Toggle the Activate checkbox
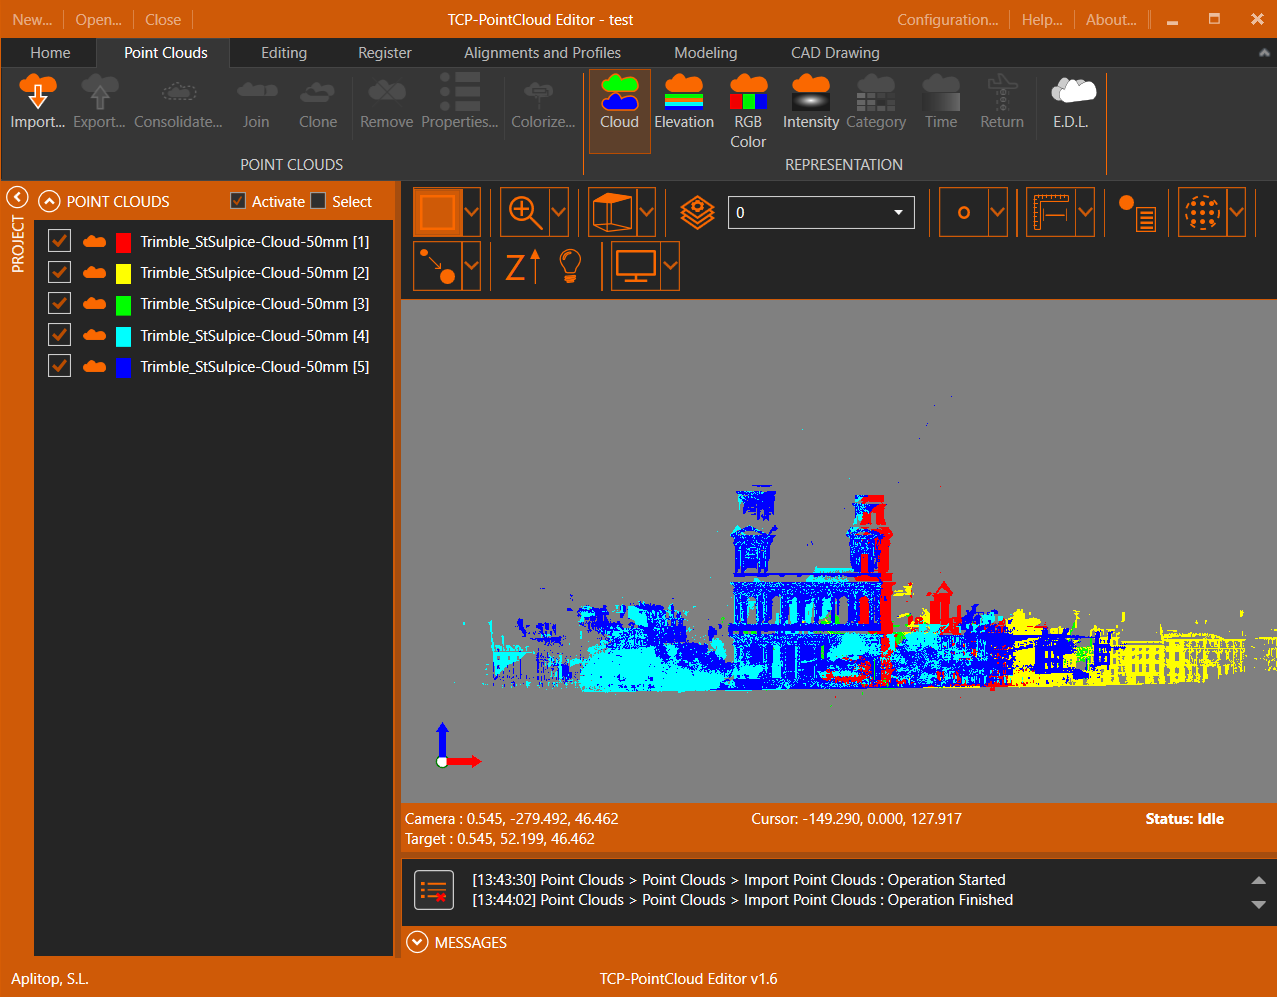This screenshot has height=997, width=1277. pos(238,201)
